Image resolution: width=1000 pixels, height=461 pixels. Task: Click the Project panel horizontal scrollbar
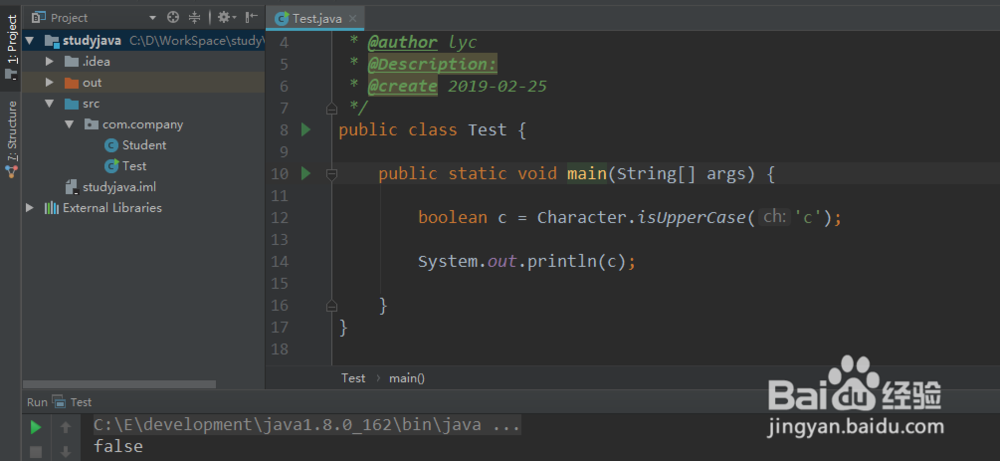pos(119,384)
